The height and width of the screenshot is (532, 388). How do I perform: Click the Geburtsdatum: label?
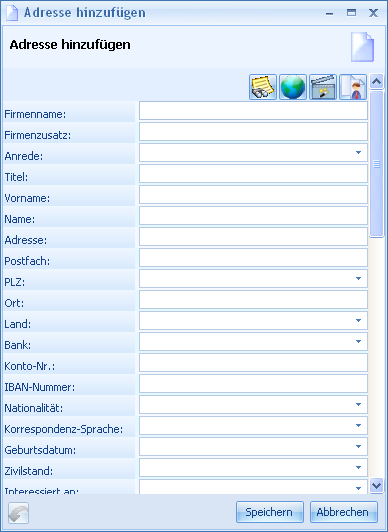tap(40, 450)
